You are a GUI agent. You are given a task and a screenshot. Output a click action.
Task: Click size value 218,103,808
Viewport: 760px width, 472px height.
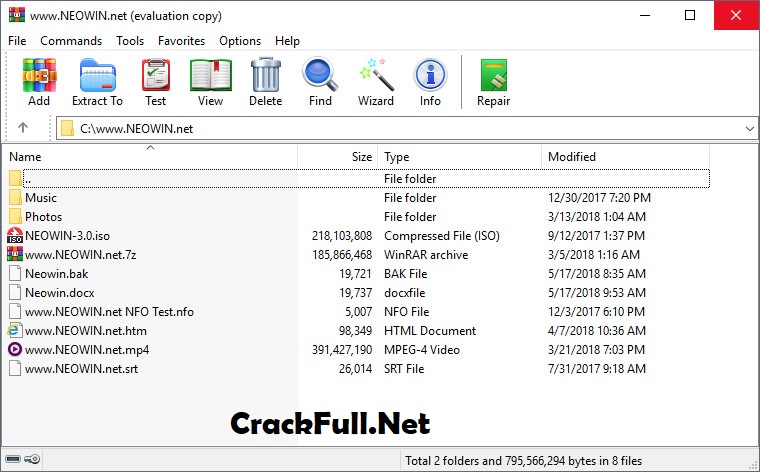coord(342,236)
